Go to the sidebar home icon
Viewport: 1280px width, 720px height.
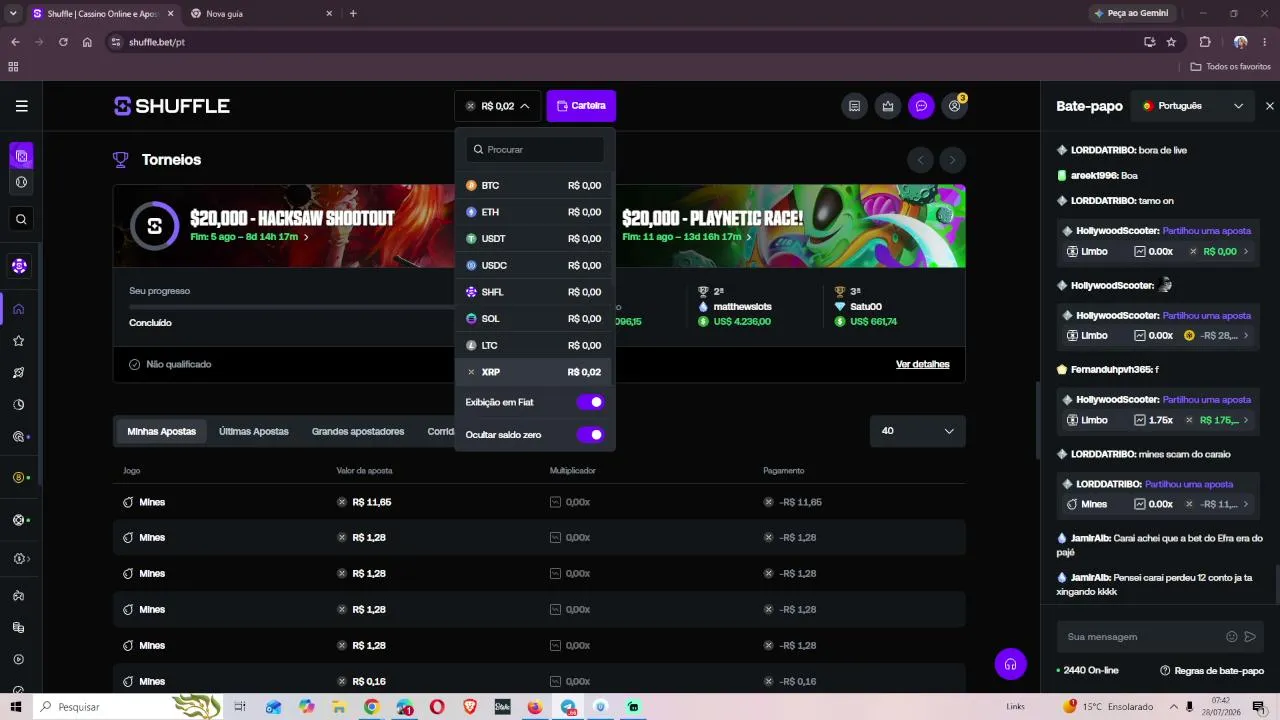19,309
